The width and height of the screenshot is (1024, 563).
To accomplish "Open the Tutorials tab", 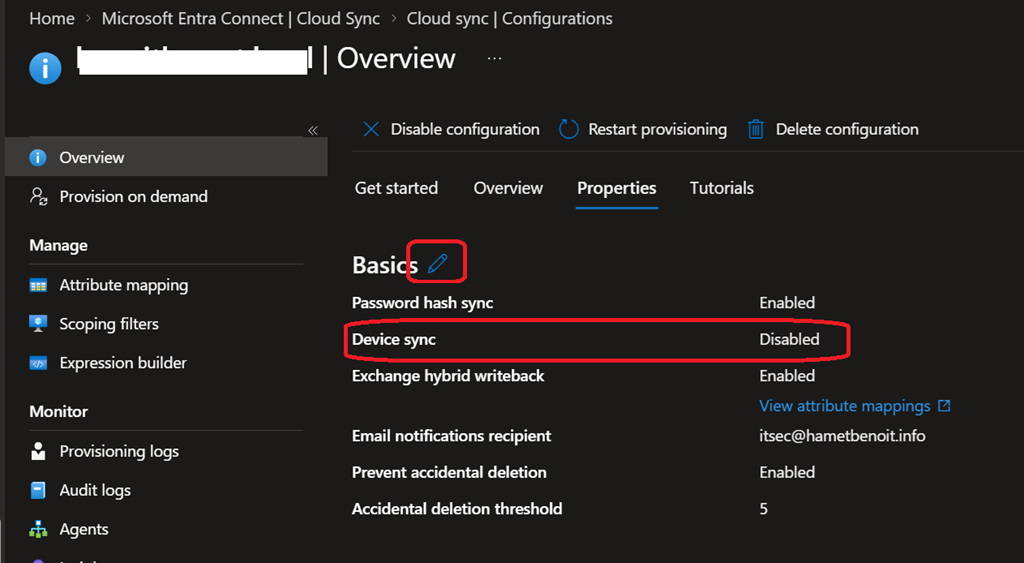I will [722, 188].
